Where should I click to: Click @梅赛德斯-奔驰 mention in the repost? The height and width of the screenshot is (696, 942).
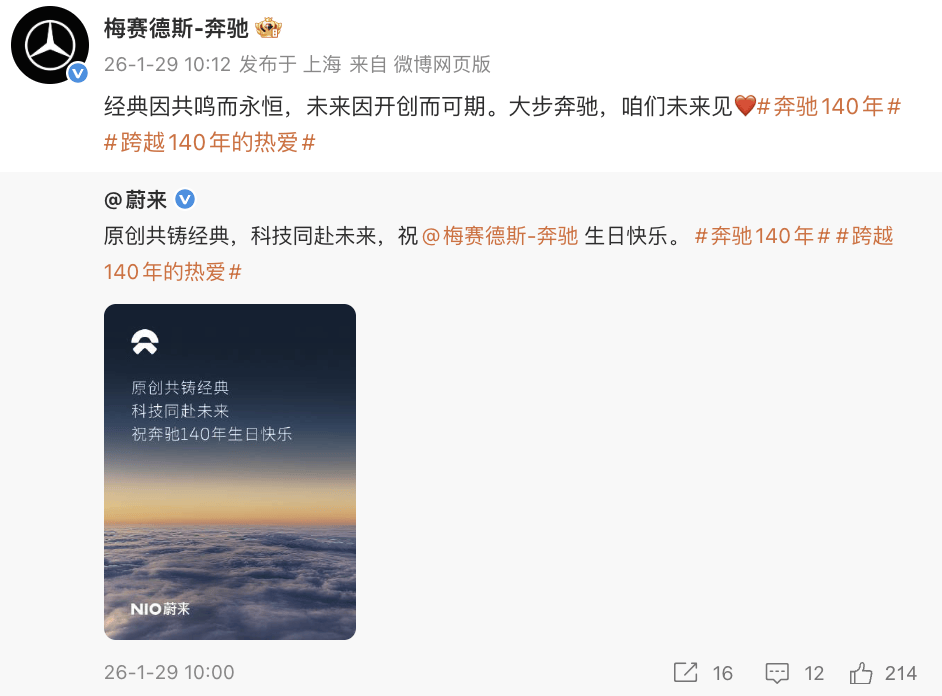[x=500, y=235]
